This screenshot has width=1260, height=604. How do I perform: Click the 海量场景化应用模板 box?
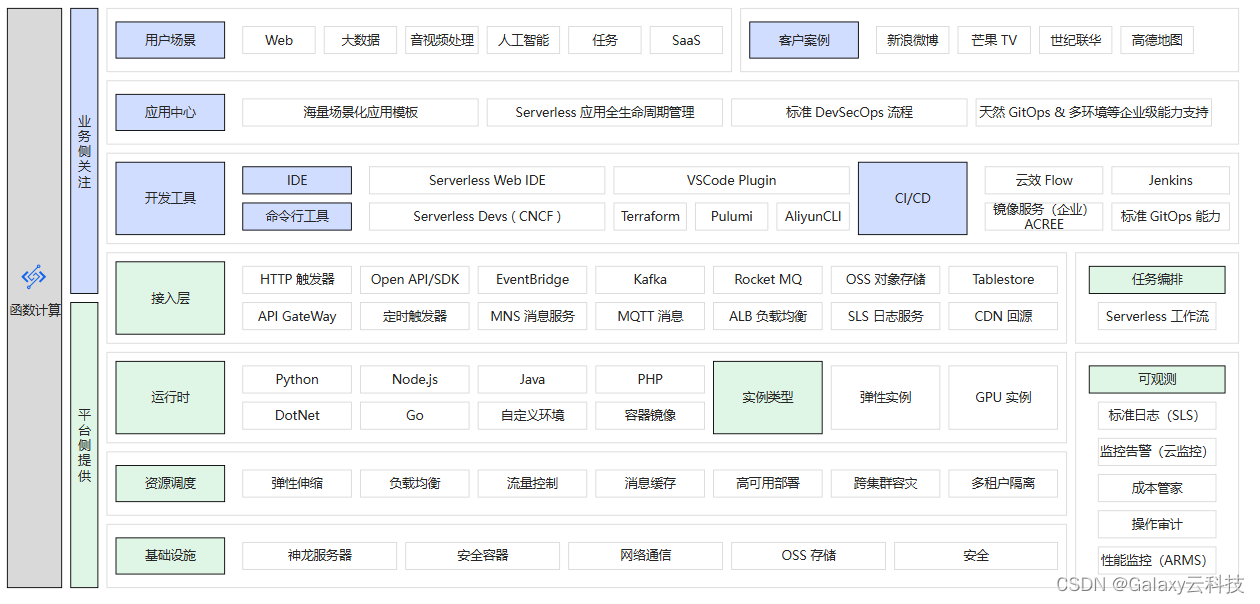tap(361, 112)
